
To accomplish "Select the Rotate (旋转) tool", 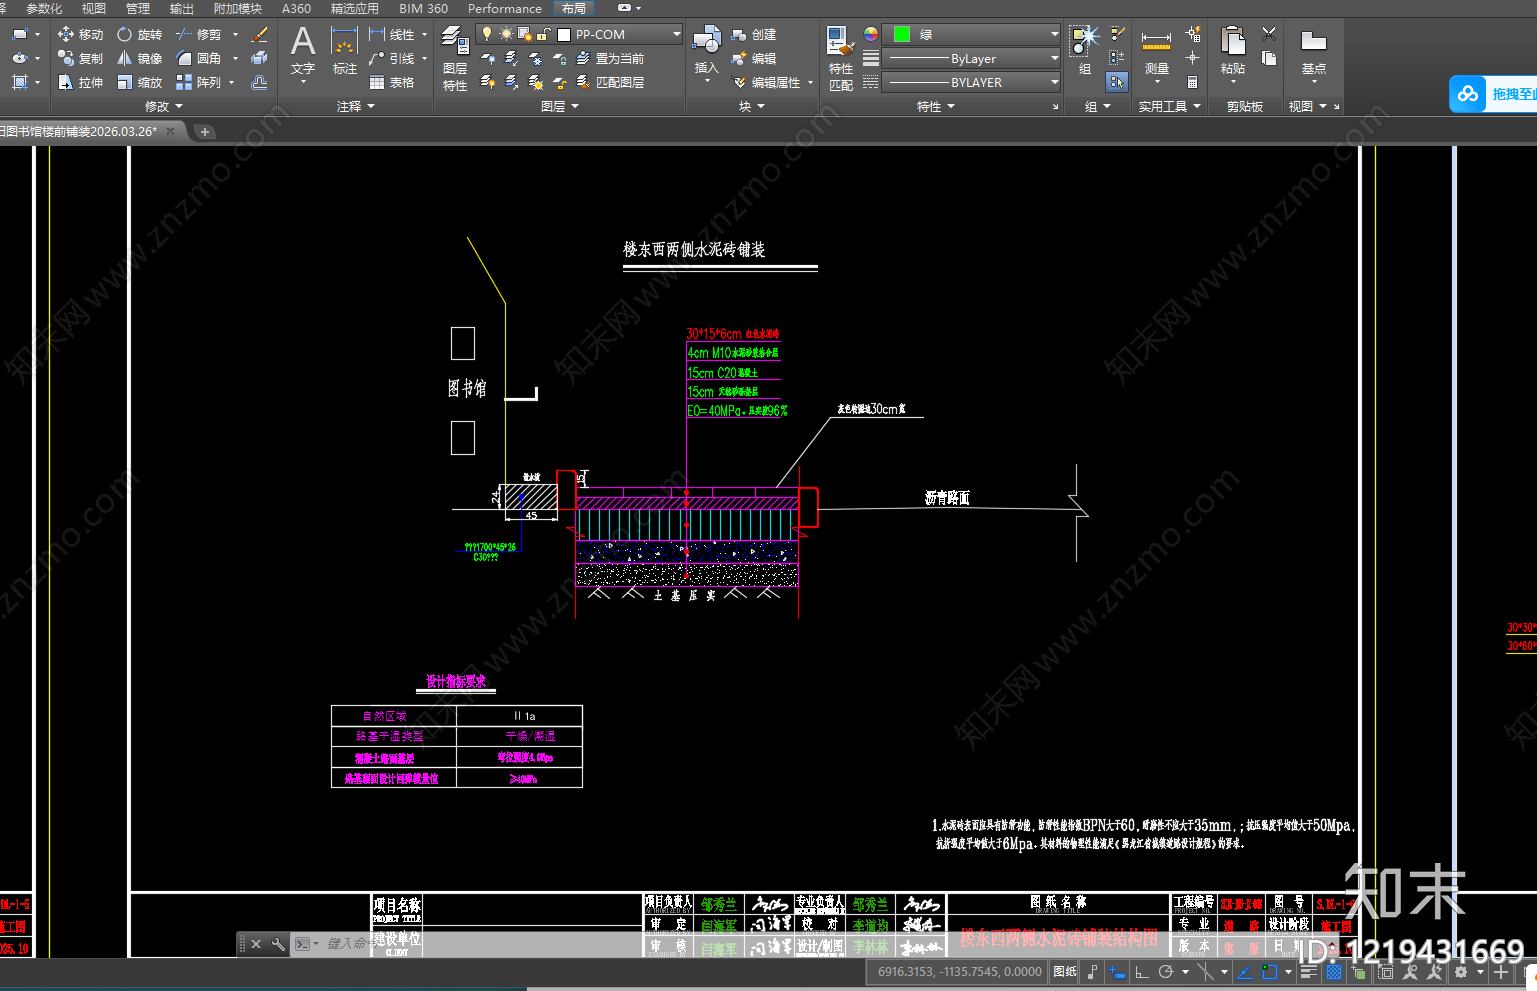I will (x=139, y=34).
